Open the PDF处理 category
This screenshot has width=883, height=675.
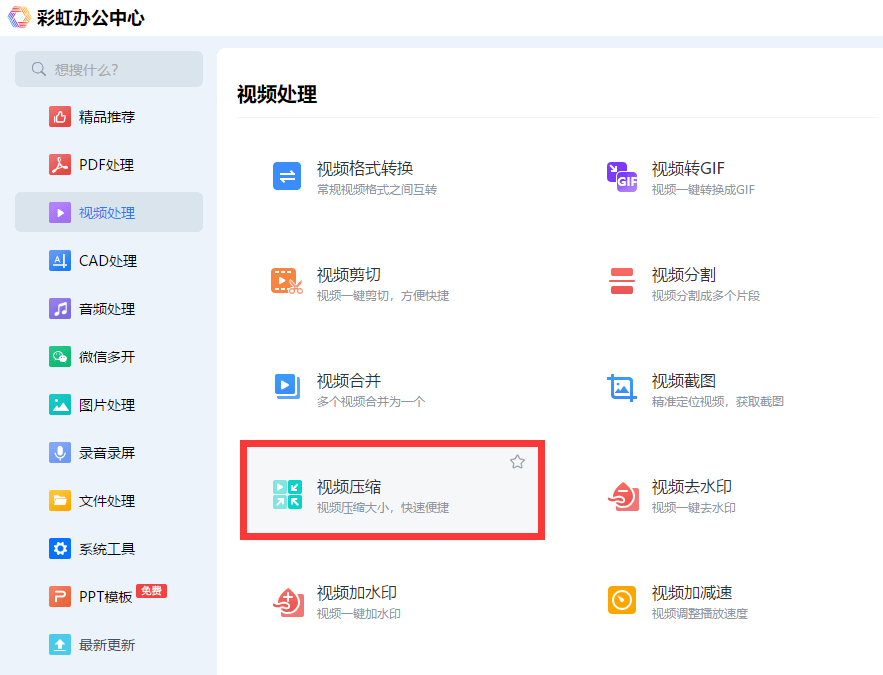[109, 165]
